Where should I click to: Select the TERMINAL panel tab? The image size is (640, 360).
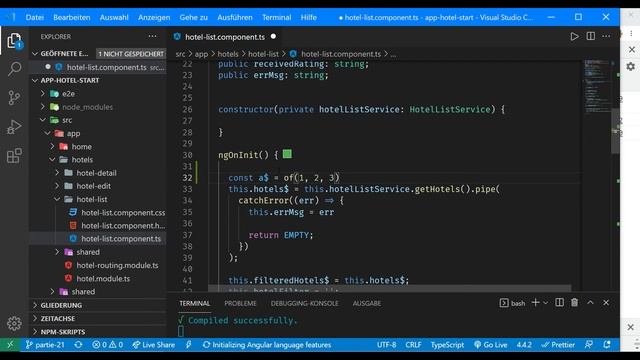point(194,303)
